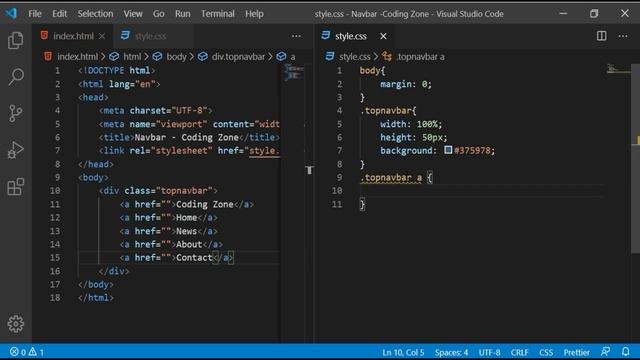
Task: Click the errors count icon in status bar
Action: (18, 351)
